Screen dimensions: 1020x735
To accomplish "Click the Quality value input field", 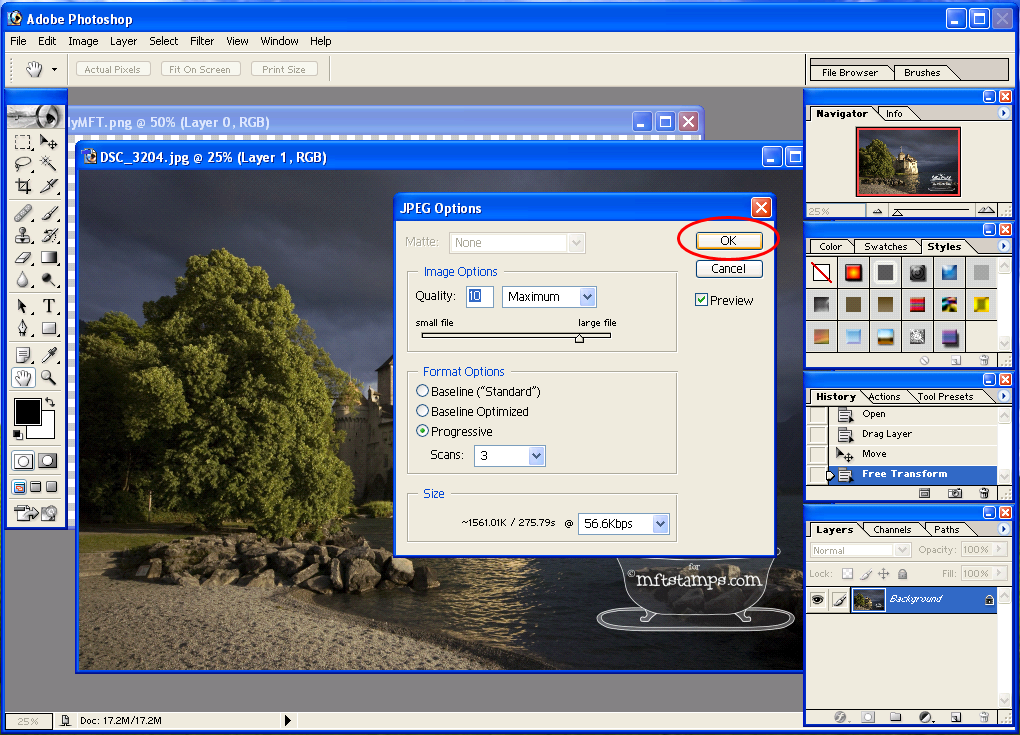I will tap(479, 297).
